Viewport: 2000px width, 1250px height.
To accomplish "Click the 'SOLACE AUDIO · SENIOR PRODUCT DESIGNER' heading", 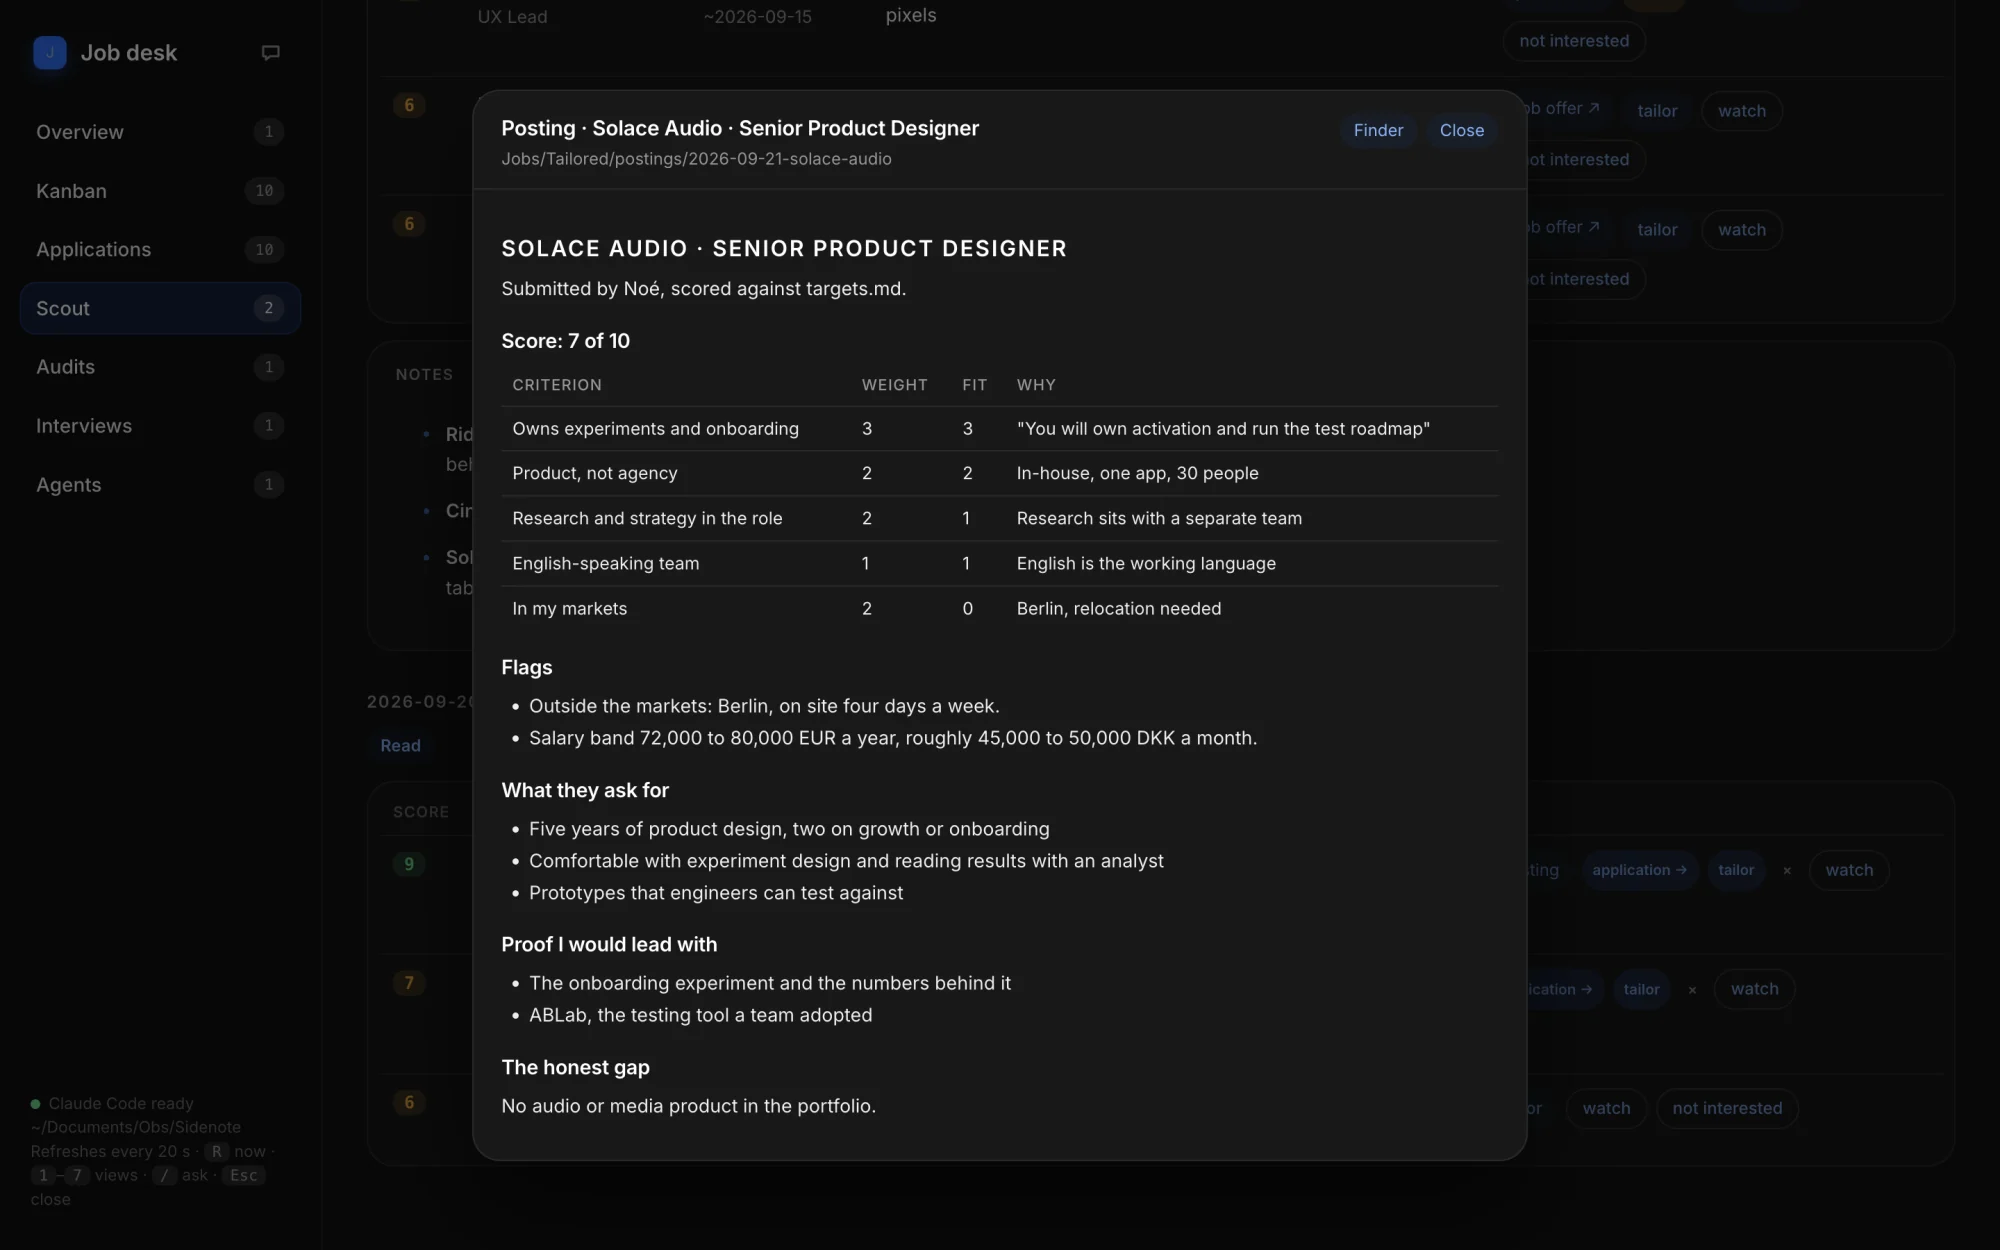I will [784, 248].
